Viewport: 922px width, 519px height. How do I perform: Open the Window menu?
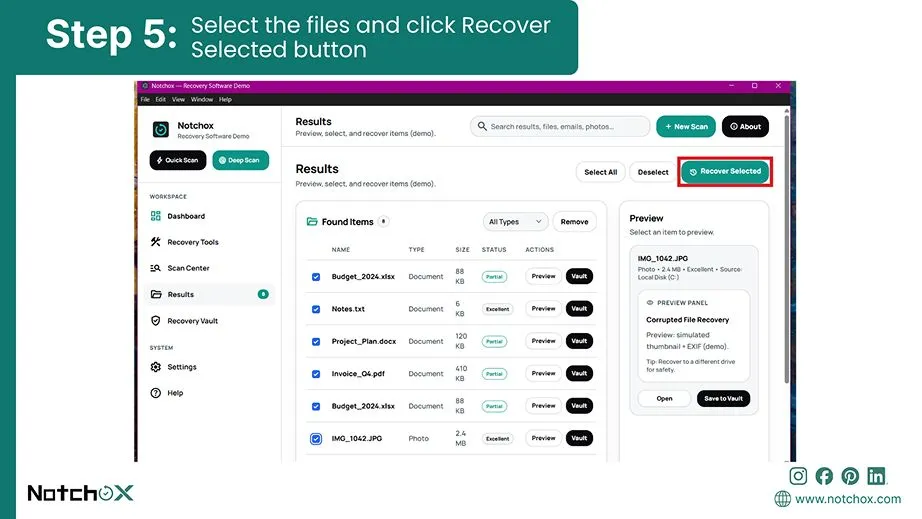click(x=202, y=99)
